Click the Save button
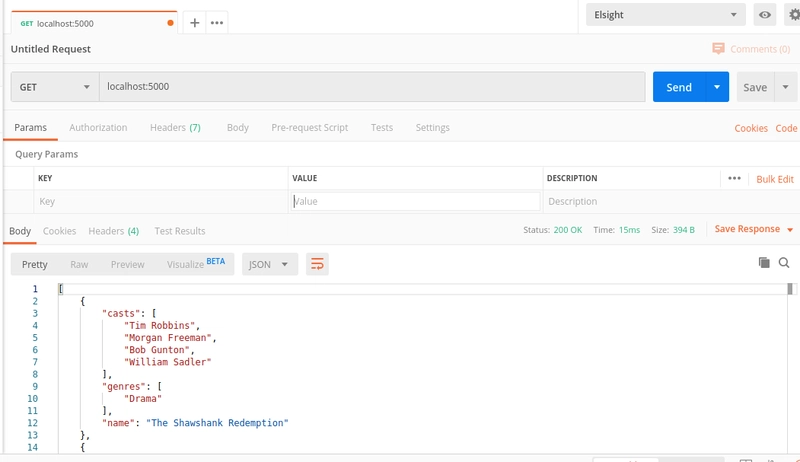 [x=755, y=87]
